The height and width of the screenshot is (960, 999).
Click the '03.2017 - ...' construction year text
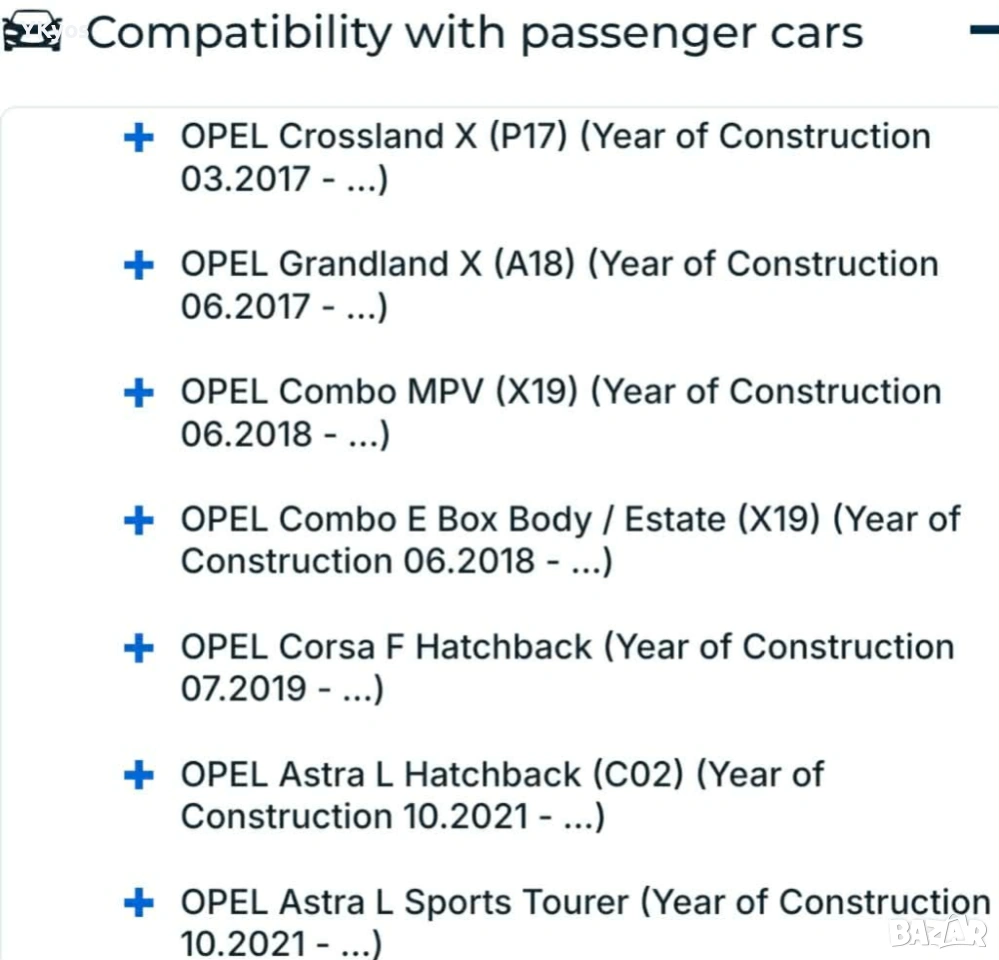tap(284, 181)
